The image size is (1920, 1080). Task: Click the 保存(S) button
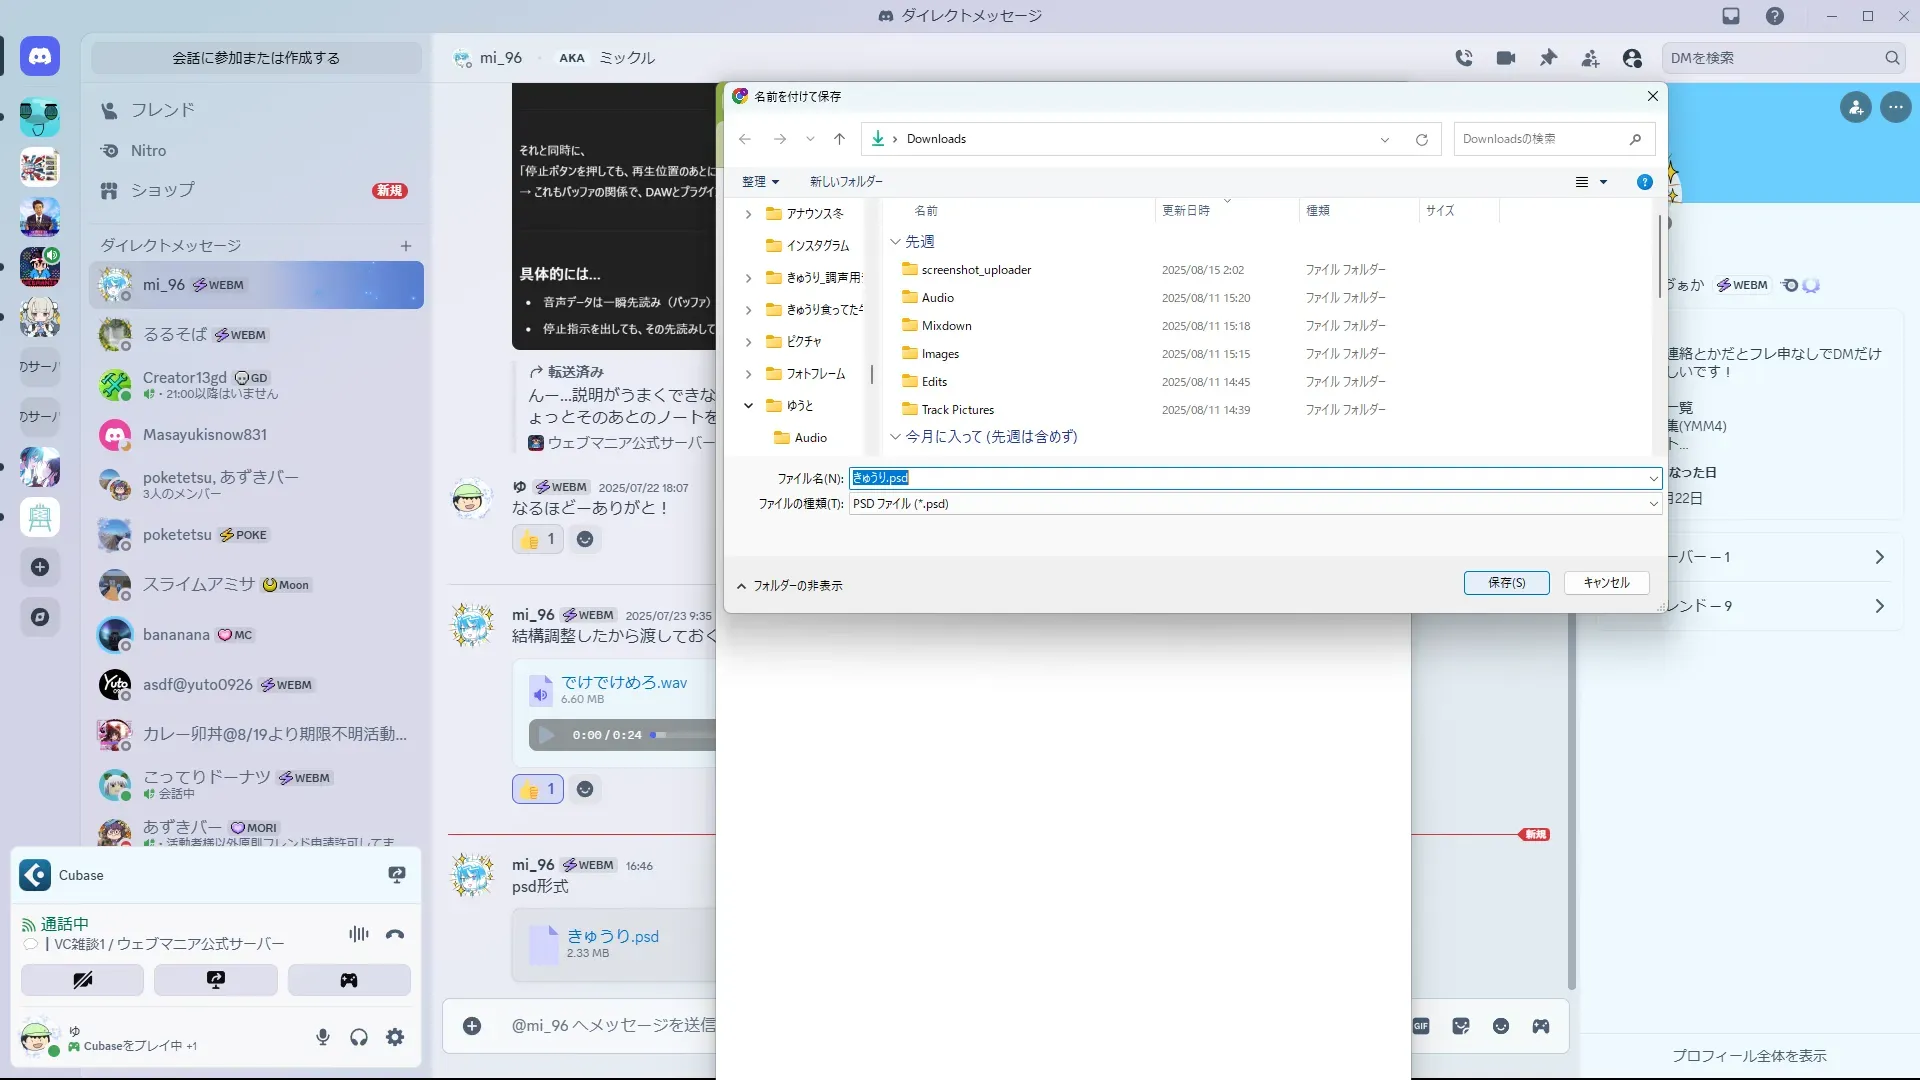(x=1506, y=583)
